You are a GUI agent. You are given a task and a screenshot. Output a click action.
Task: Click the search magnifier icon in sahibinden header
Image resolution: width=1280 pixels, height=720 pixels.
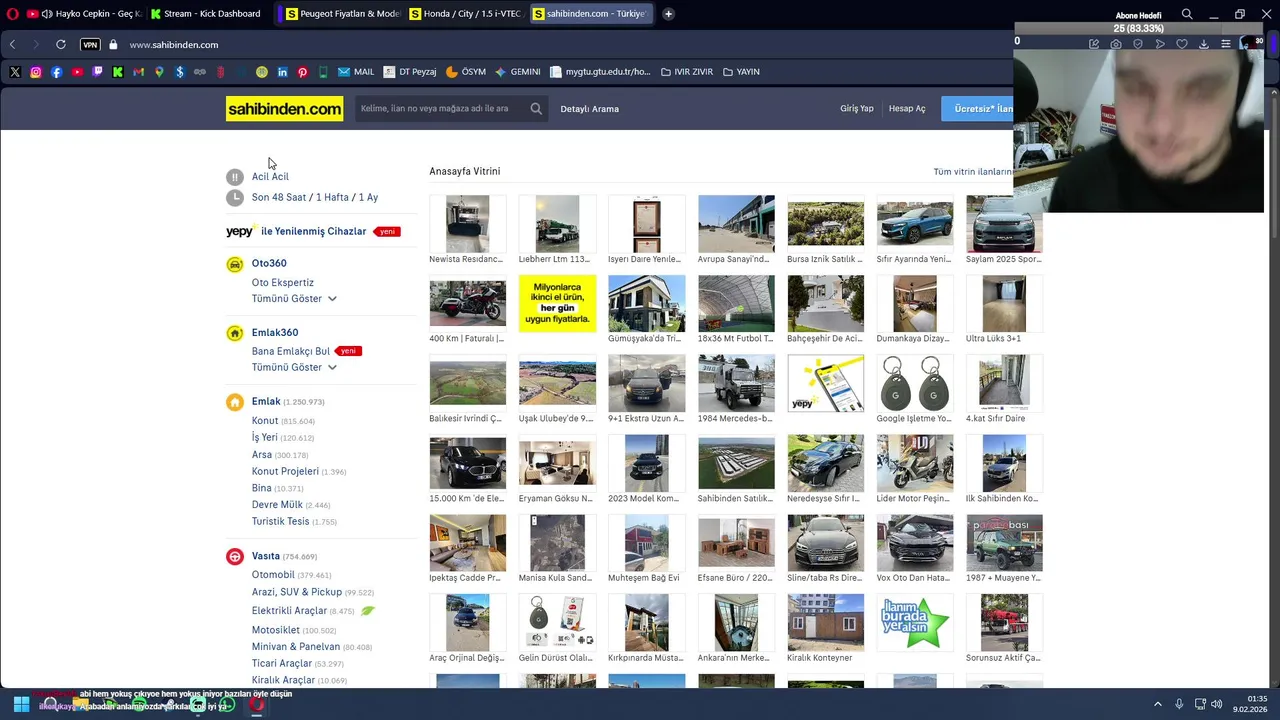pos(536,109)
